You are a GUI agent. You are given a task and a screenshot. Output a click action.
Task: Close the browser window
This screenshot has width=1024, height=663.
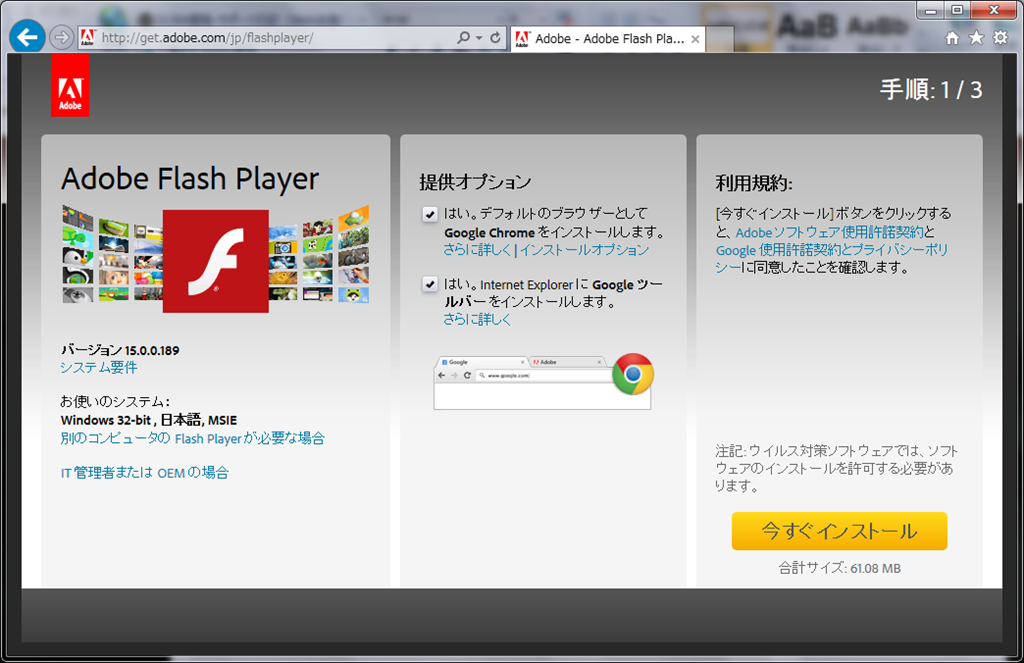[x=993, y=10]
